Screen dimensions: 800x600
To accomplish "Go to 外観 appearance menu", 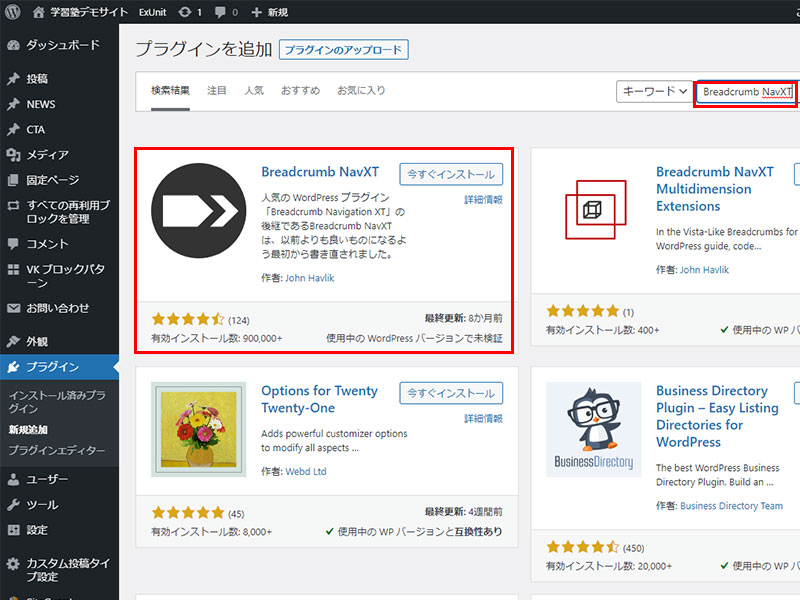I will 37,342.
